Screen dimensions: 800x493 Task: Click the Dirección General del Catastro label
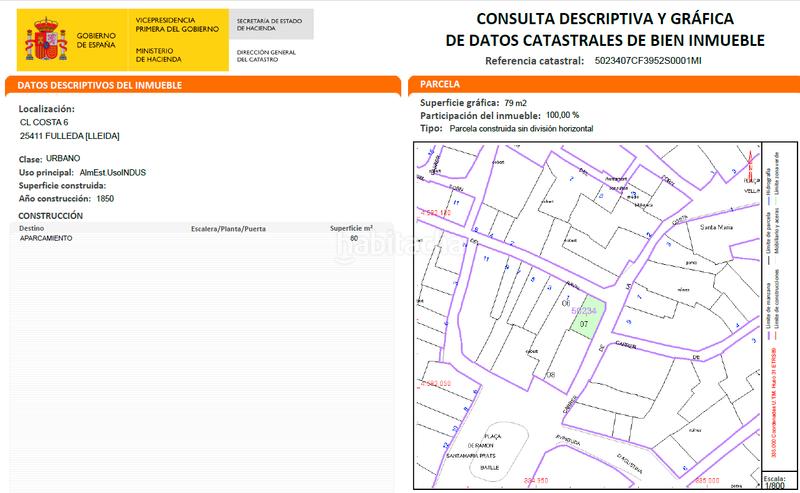pyautogui.click(x=268, y=54)
